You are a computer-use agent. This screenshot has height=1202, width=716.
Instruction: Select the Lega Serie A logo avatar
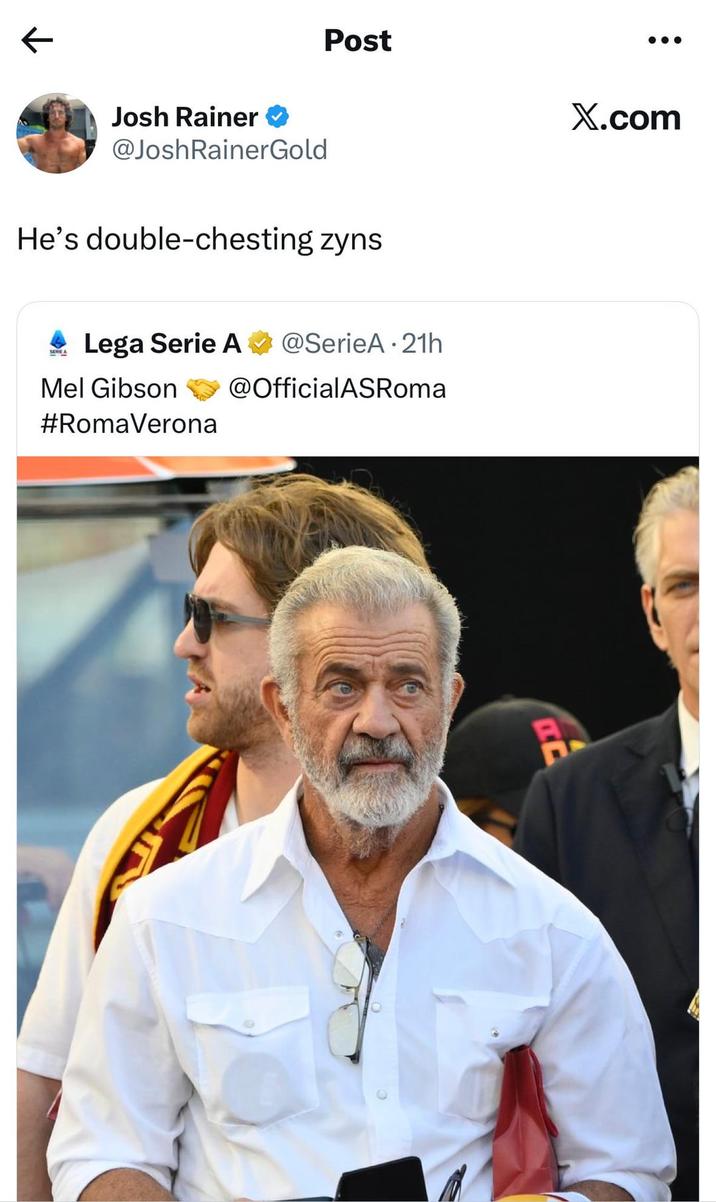coord(57,342)
